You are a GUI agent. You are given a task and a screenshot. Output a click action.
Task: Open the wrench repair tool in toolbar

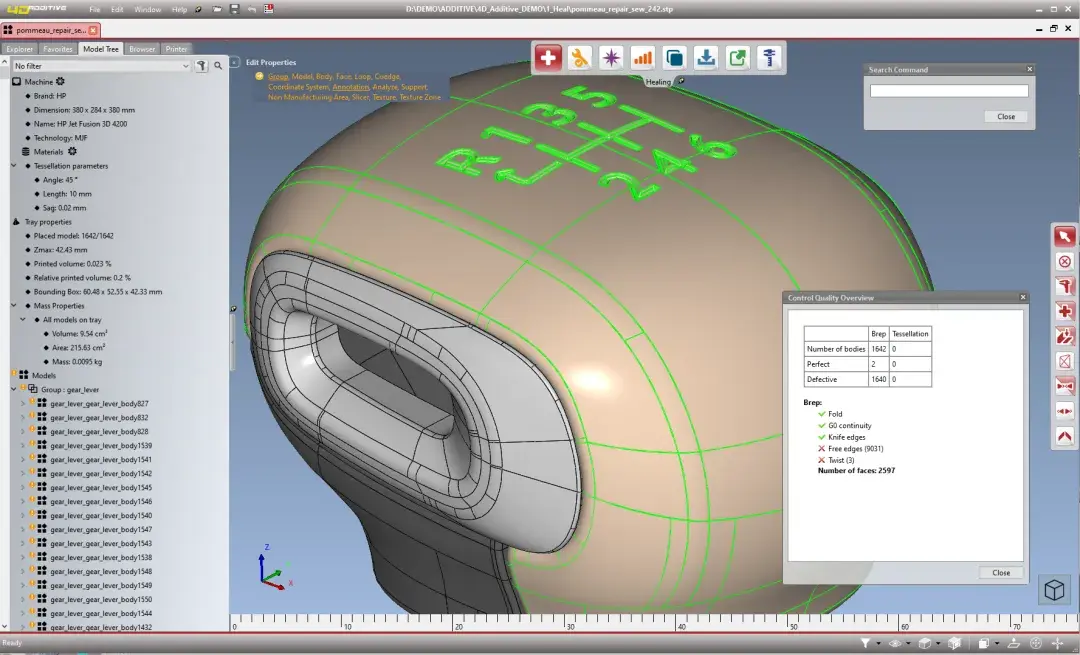coord(579,58)
